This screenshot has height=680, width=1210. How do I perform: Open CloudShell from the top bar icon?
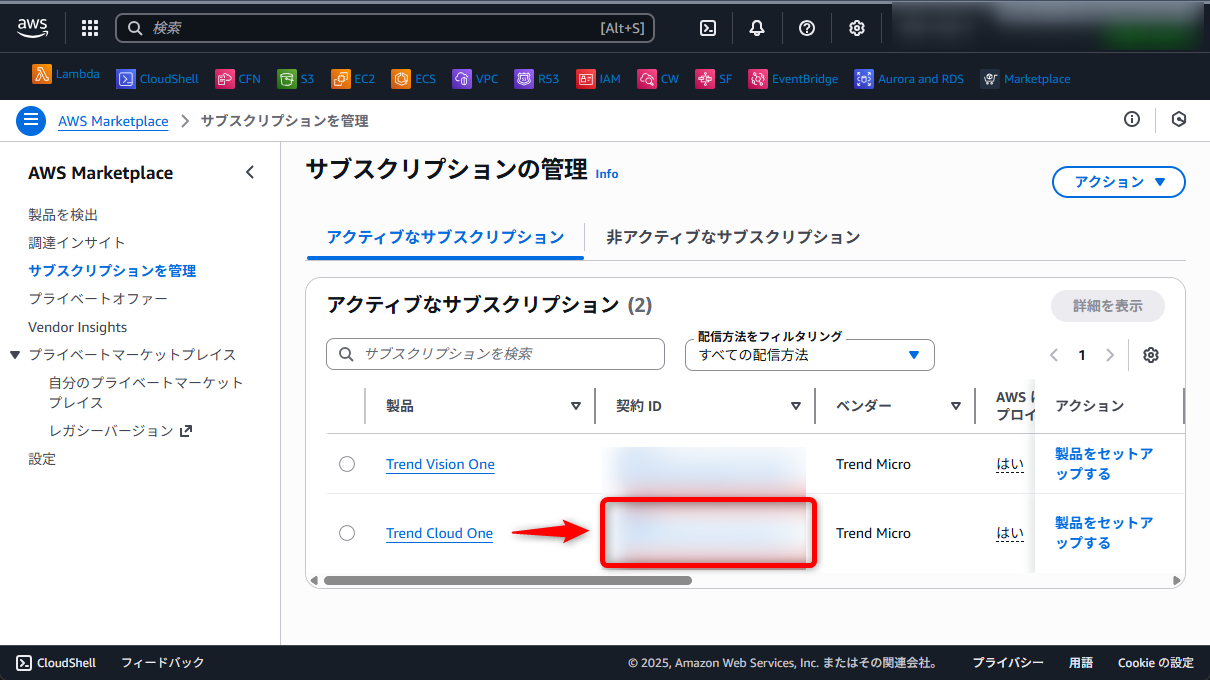(x=707, y=28)
